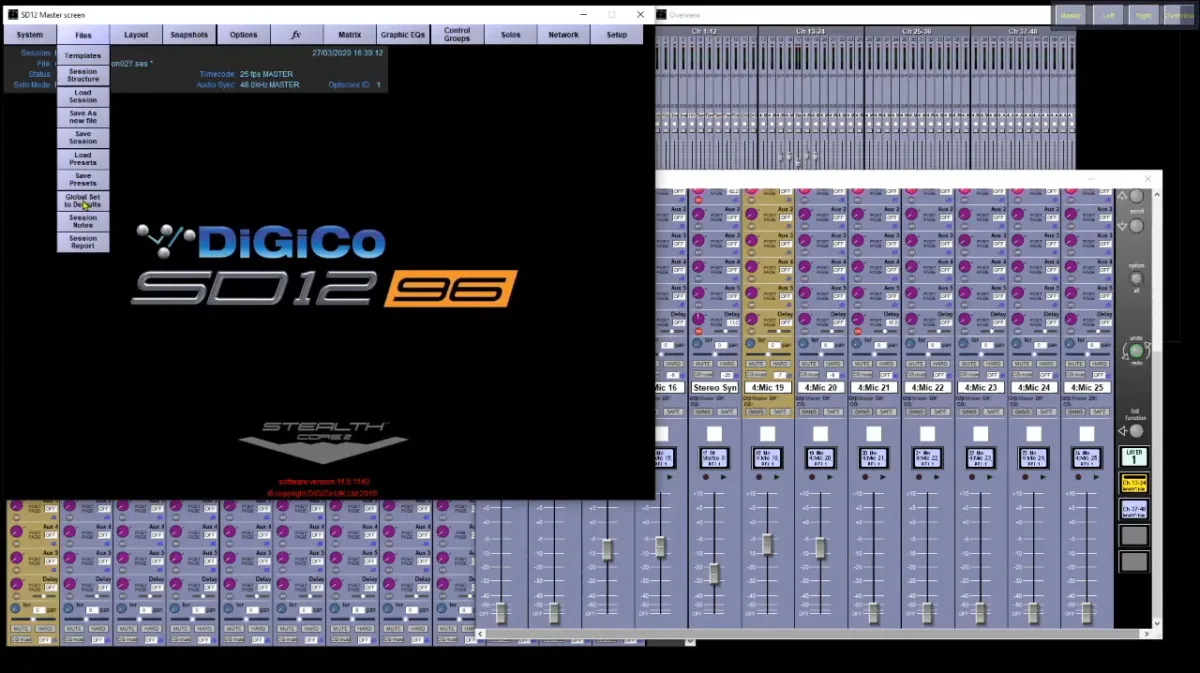Toggle GANG on 4:Mic 23
This screenshot has height=673, width=1200.
pyautogui.click(x=969, y=412)
